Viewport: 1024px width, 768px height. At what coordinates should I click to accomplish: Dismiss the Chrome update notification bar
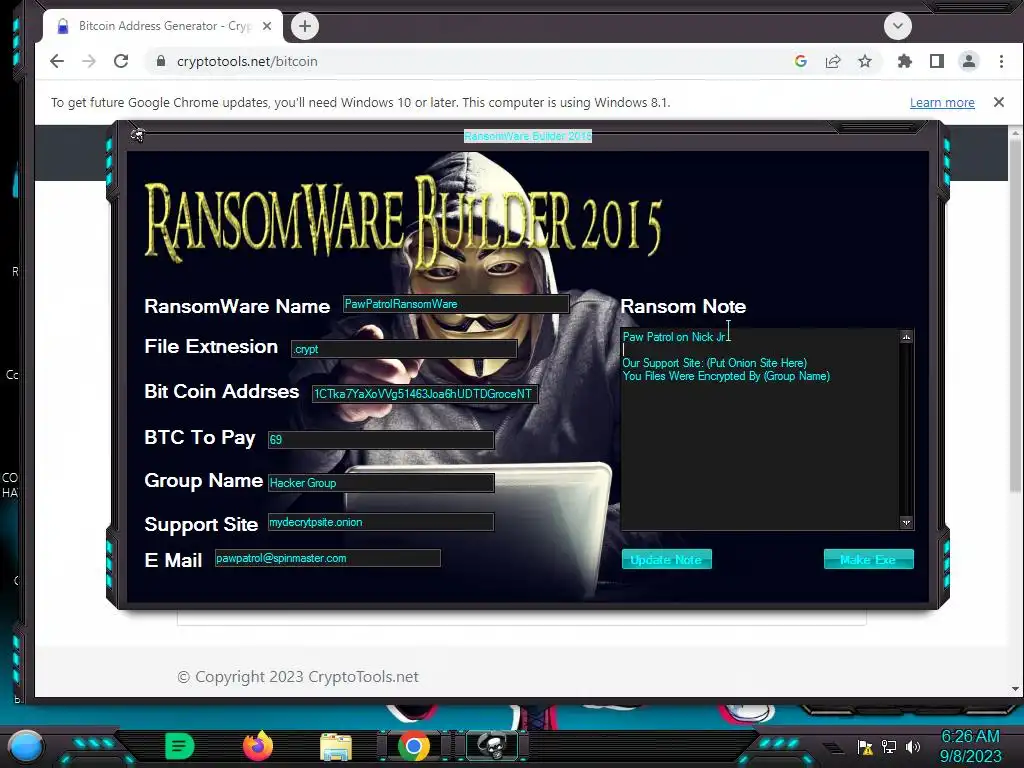(999, 102)
